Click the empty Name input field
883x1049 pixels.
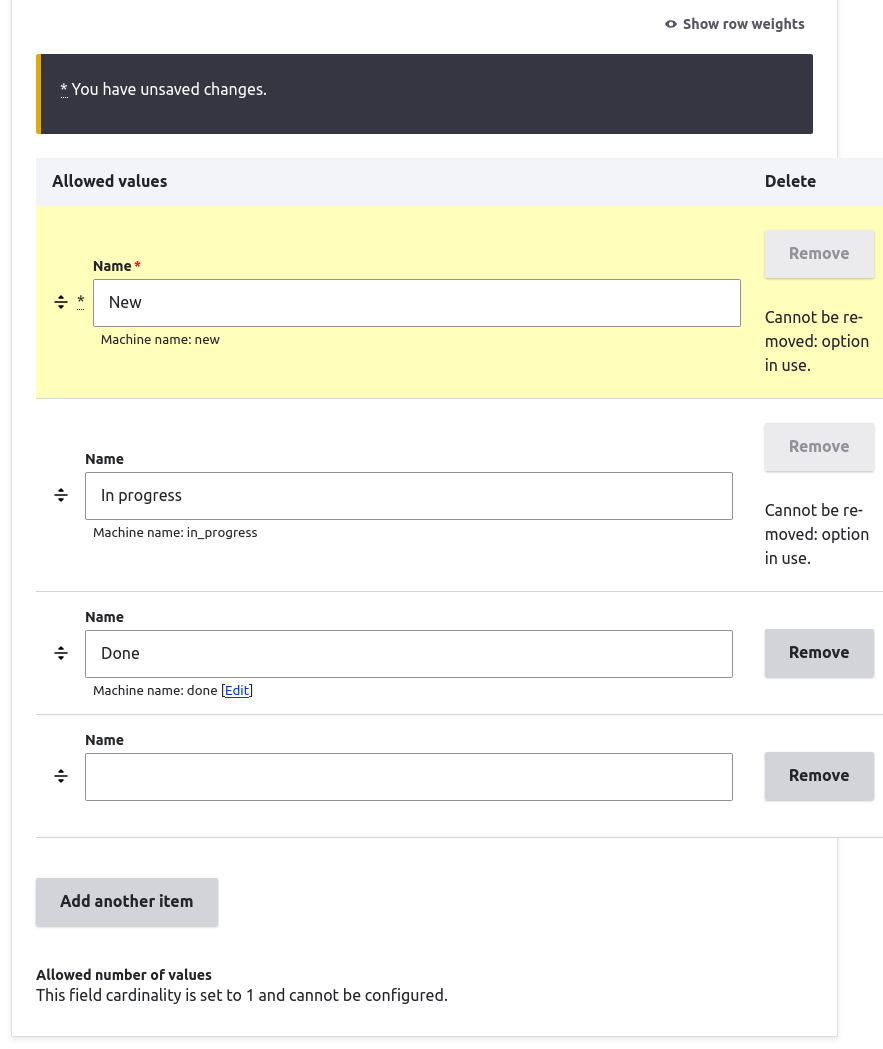(x=408, y=776)
